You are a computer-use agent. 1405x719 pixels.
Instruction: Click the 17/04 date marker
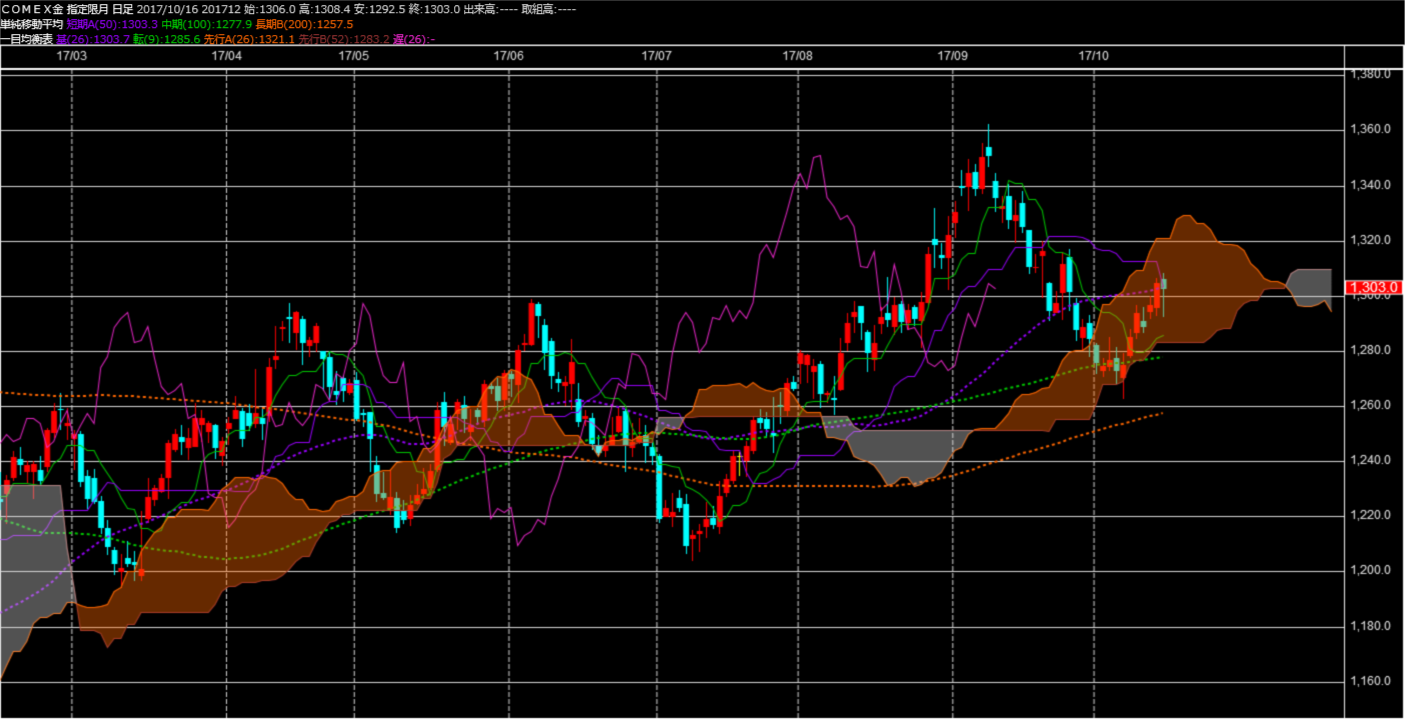click(227, 56)
